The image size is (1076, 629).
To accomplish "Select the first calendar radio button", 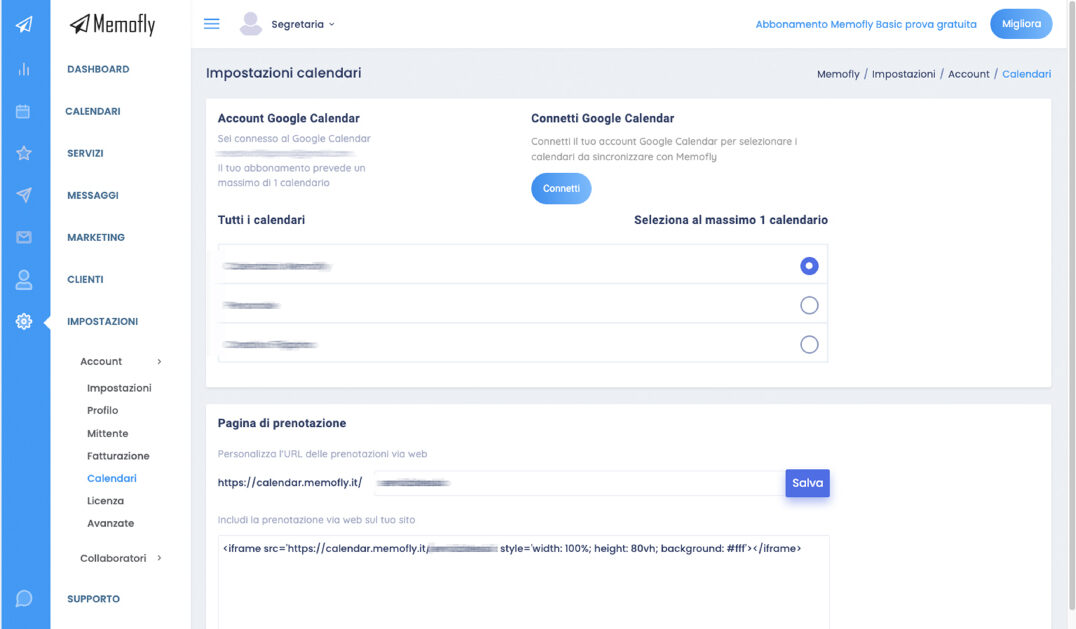I will click(x=809, y=266).
